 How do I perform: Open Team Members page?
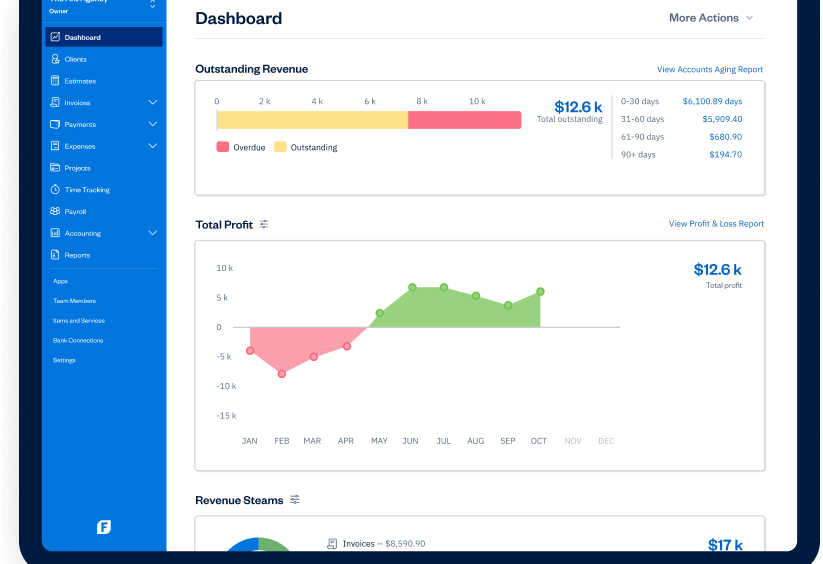74,301
